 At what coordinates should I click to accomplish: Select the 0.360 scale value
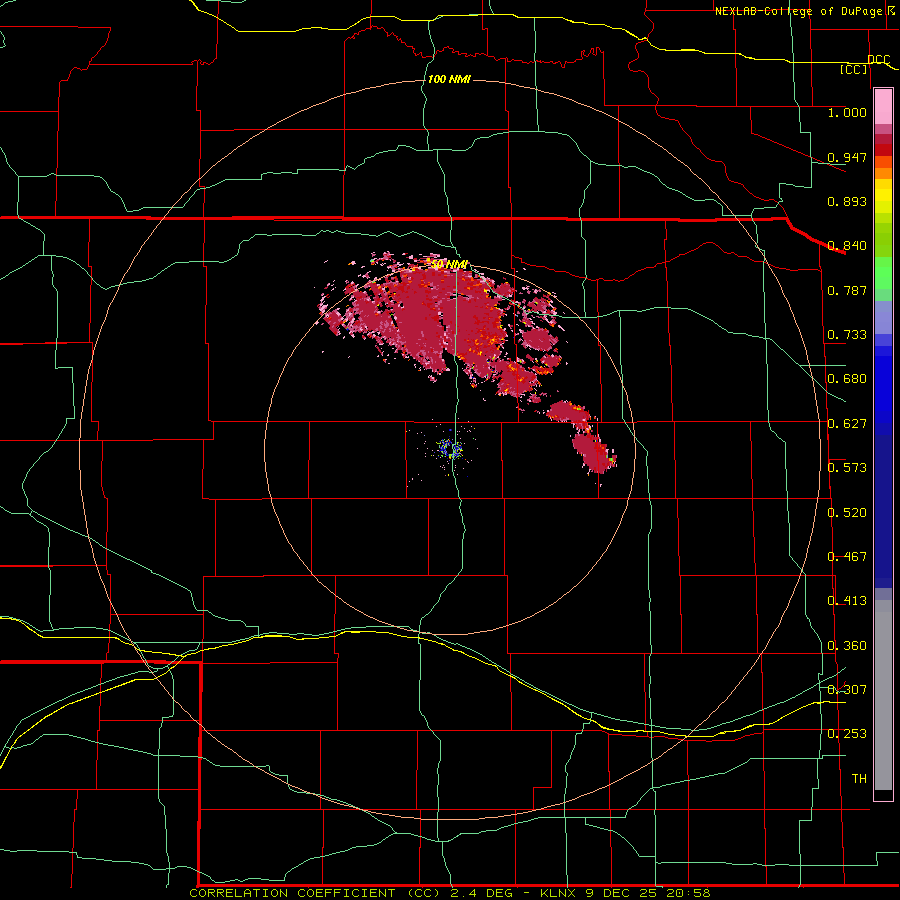[847, 646]
